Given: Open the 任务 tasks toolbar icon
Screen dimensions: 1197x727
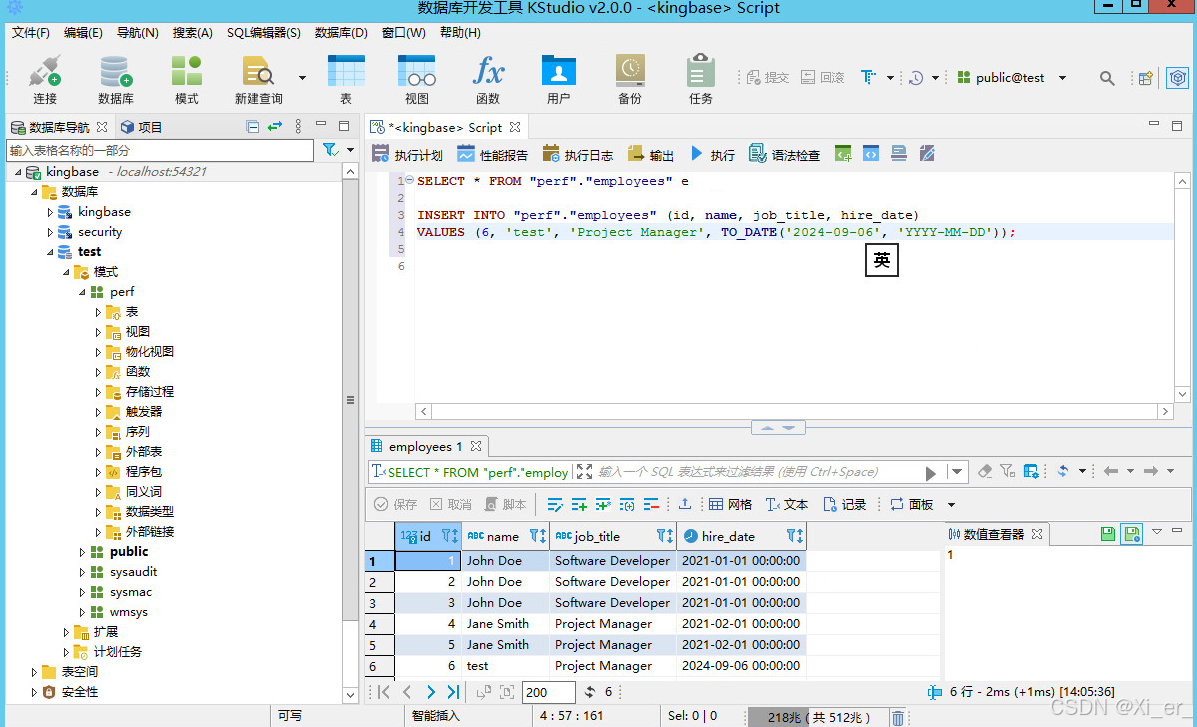Looking at the screenshot, I should click(700, 80).
